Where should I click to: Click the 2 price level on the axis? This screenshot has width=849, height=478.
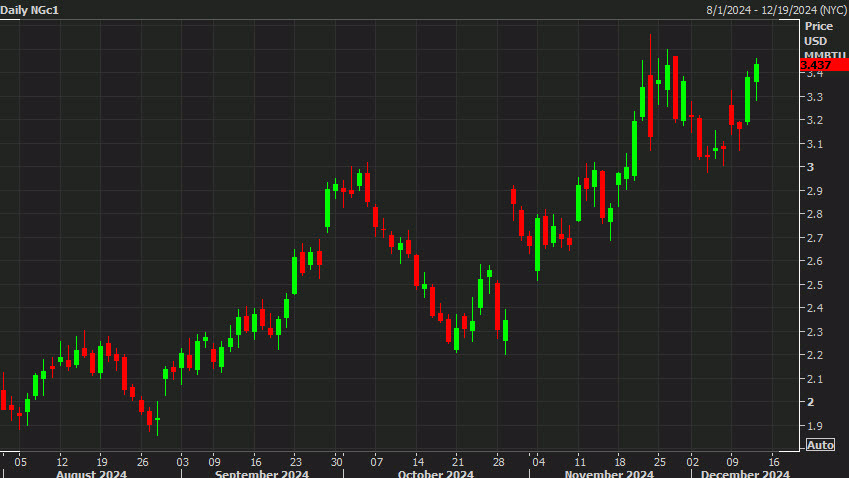[808, 402]
